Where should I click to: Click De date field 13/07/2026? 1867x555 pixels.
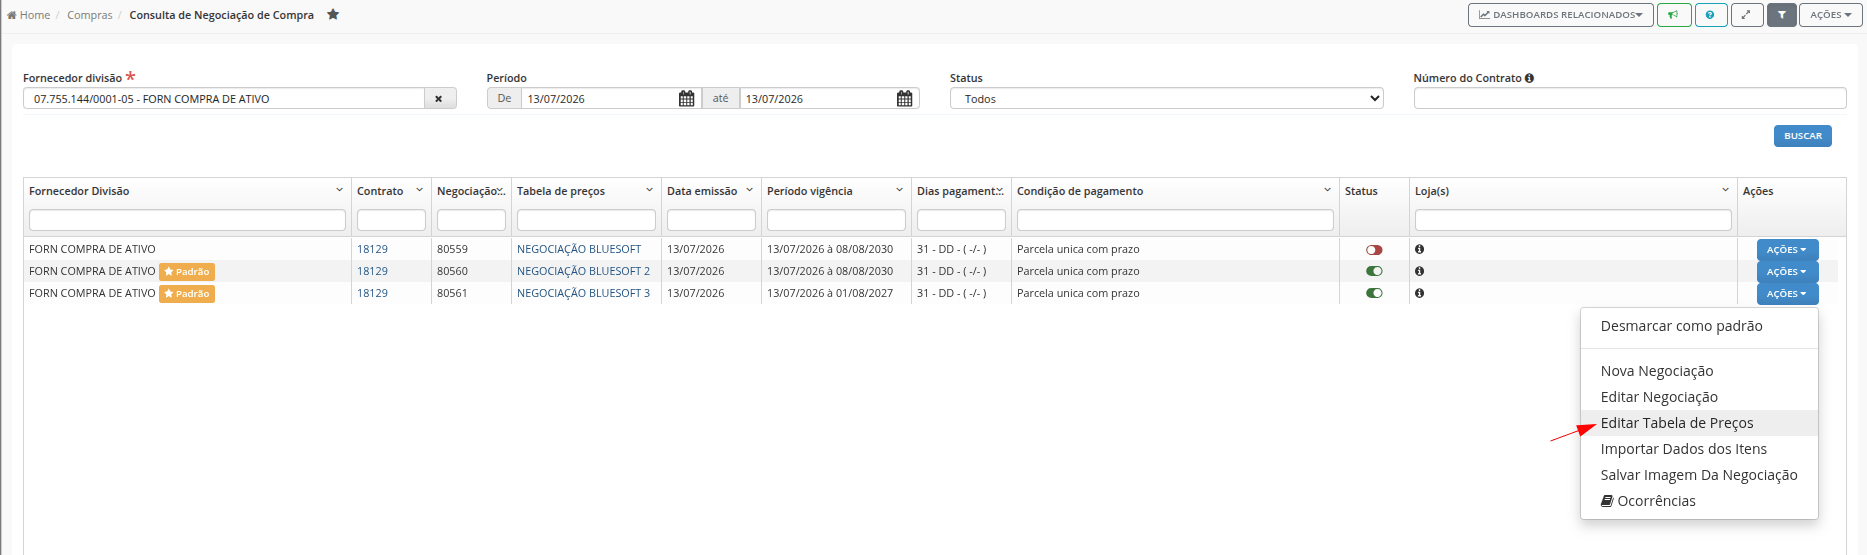tap(600, 99)
